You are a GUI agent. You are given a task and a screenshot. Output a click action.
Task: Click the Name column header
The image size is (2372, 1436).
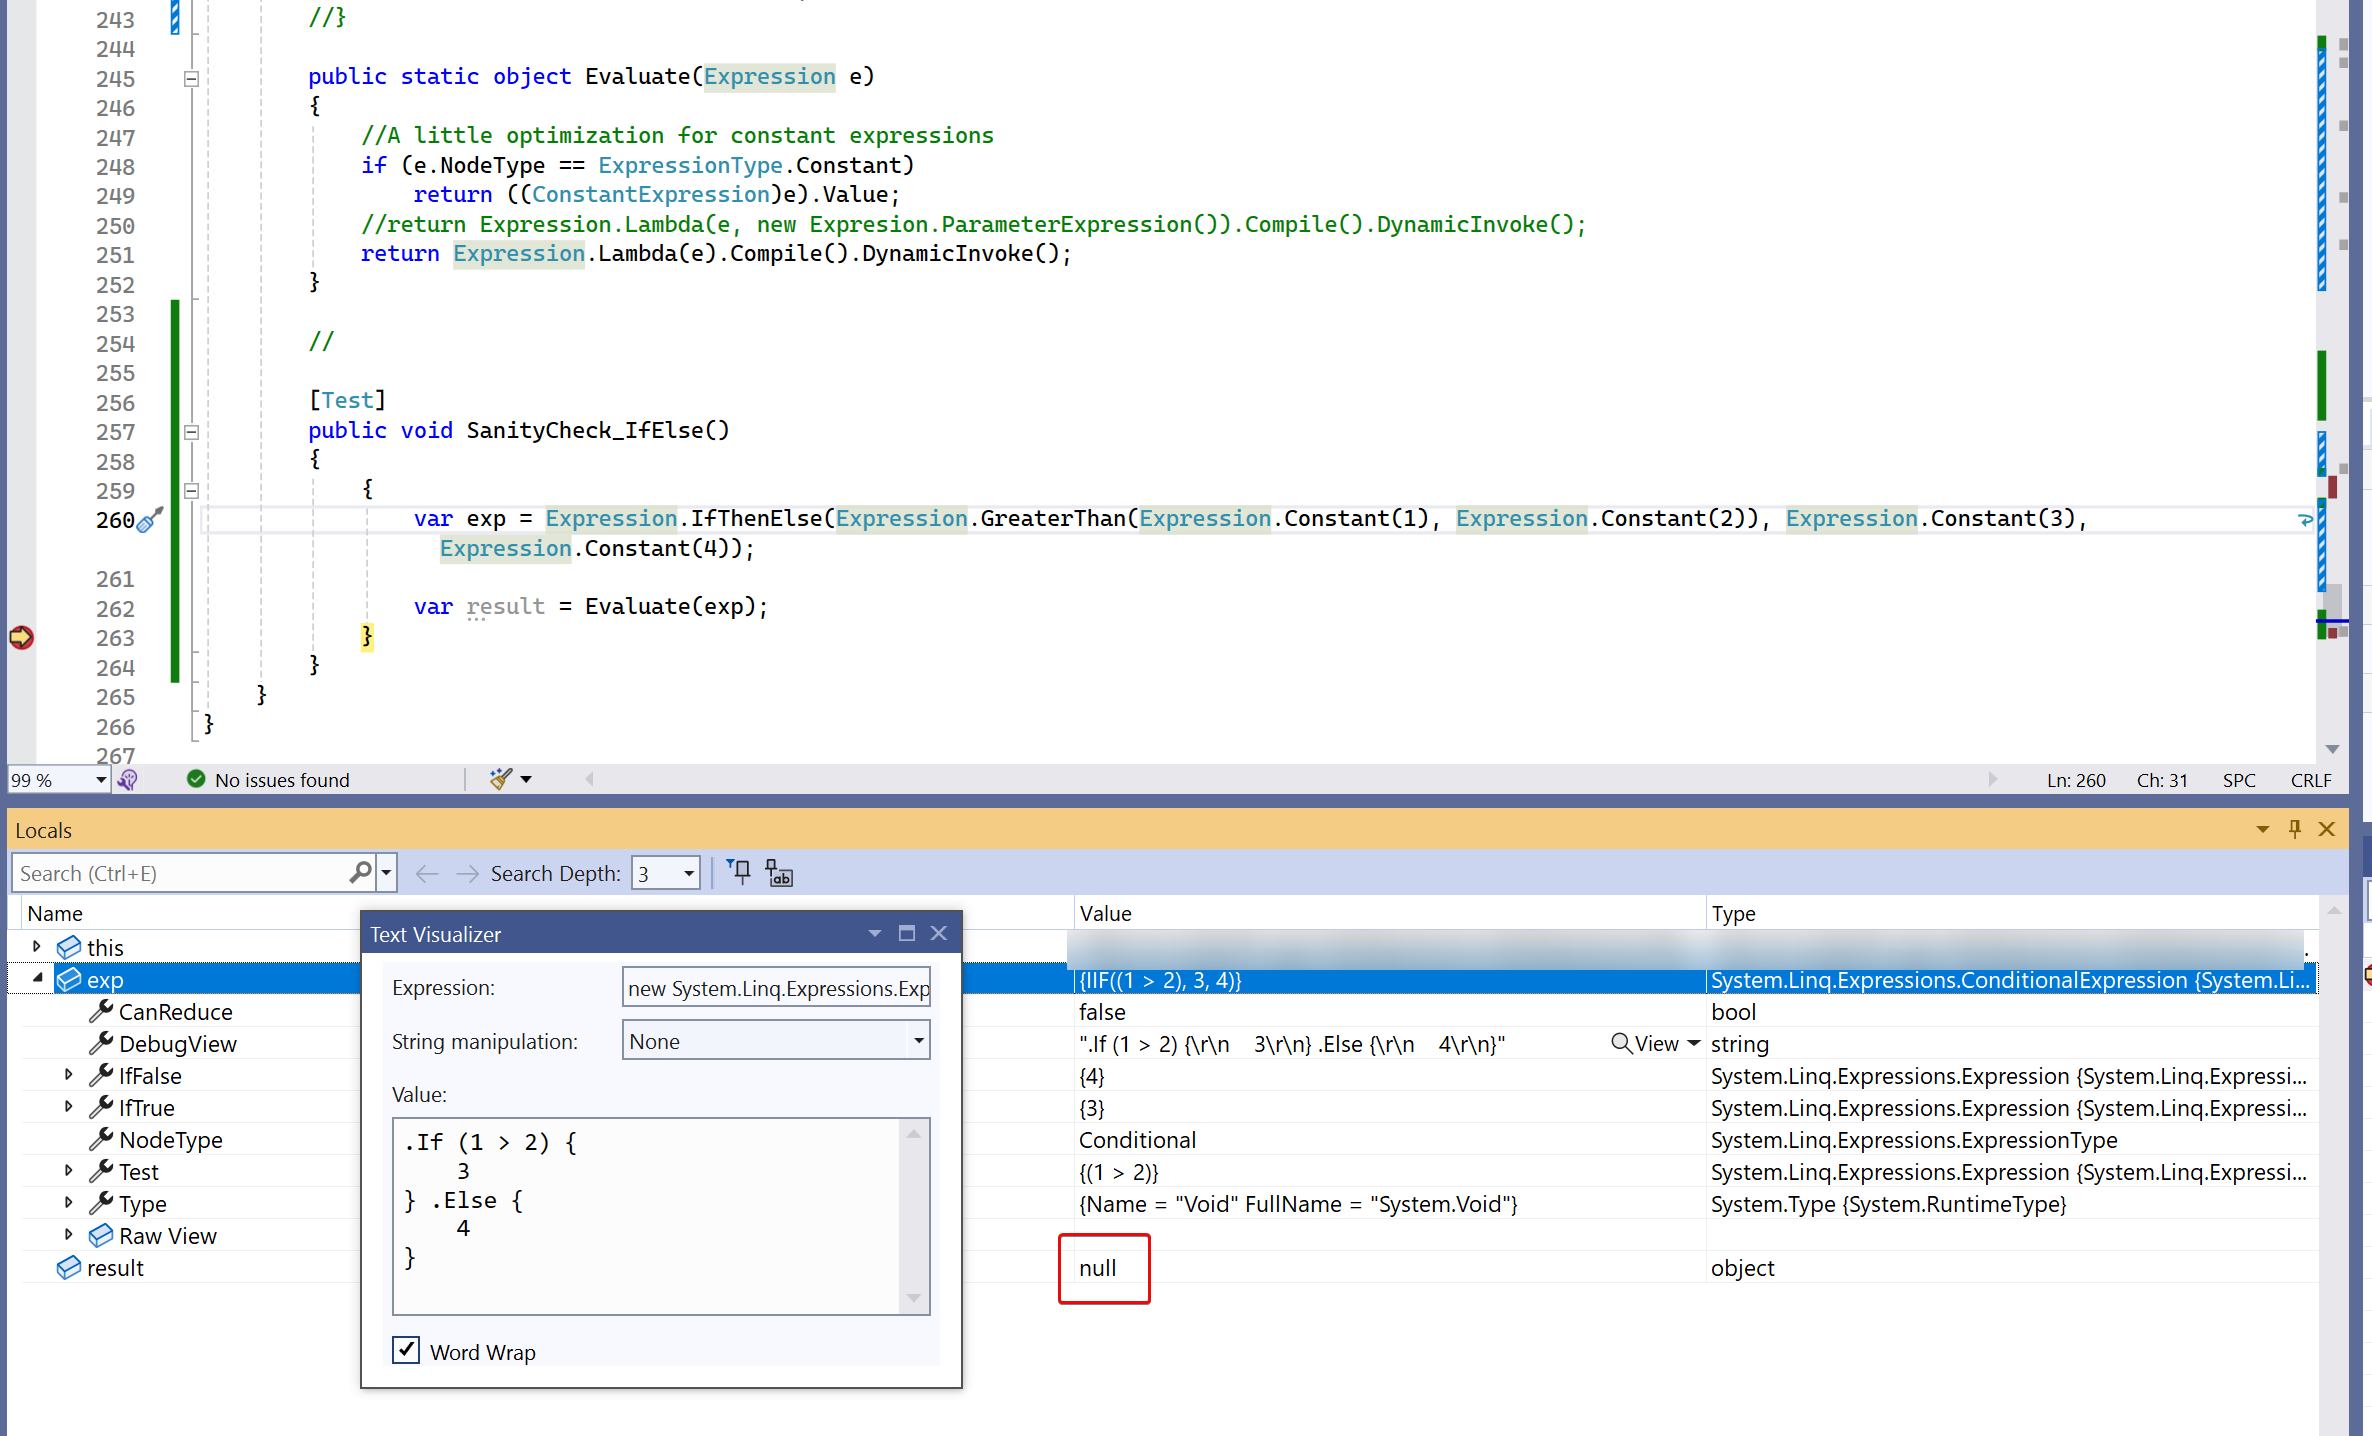[x=55, y=913]
